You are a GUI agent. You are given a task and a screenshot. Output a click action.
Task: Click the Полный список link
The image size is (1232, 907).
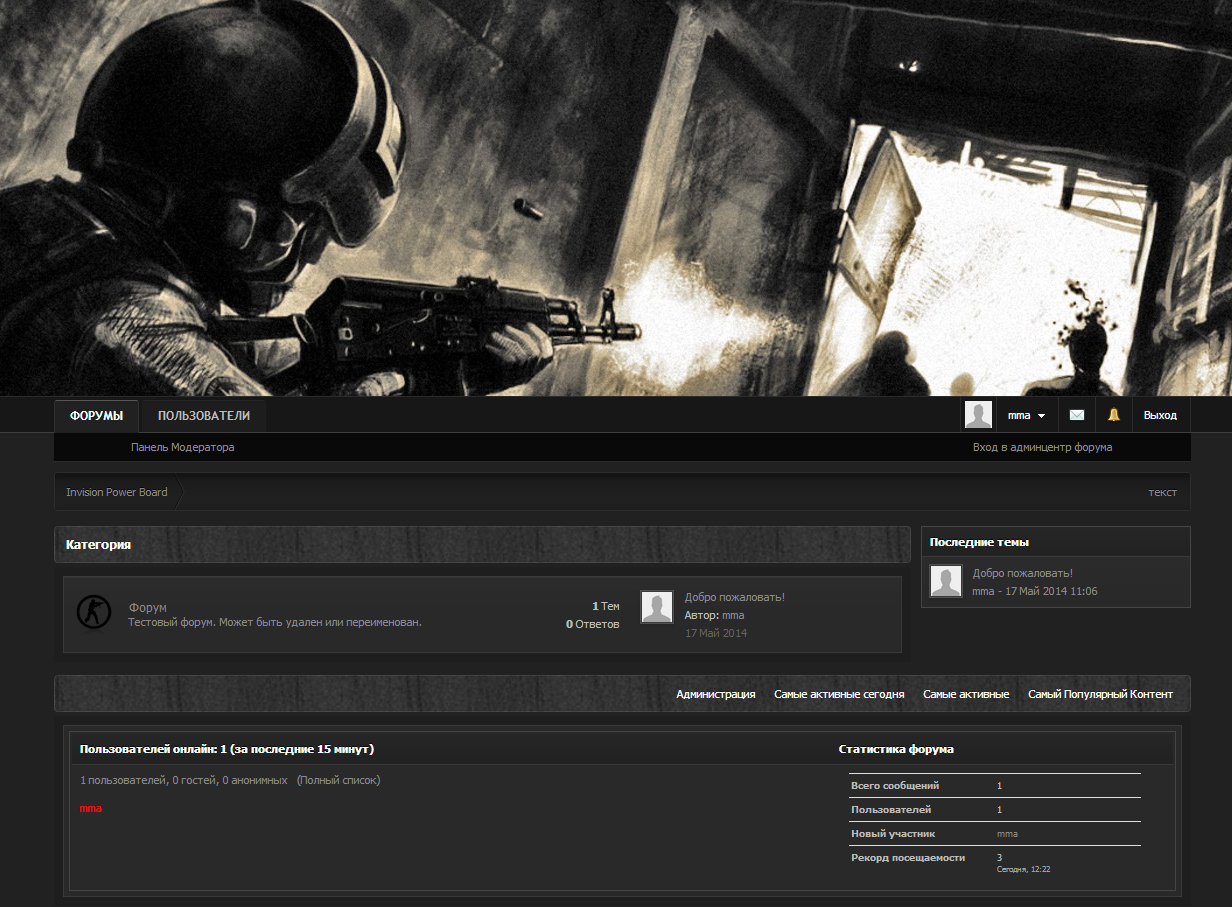tap(339, 780)
